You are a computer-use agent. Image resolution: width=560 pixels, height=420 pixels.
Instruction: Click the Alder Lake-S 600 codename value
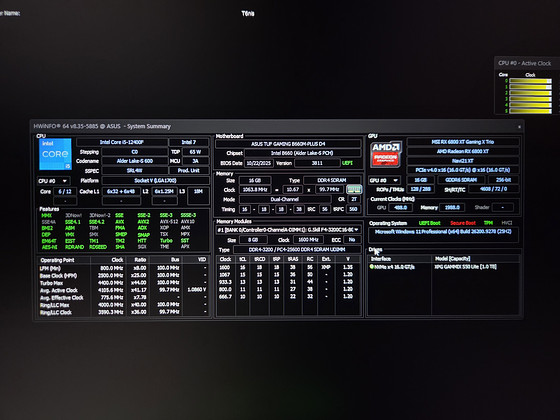[x=135, y=161]
